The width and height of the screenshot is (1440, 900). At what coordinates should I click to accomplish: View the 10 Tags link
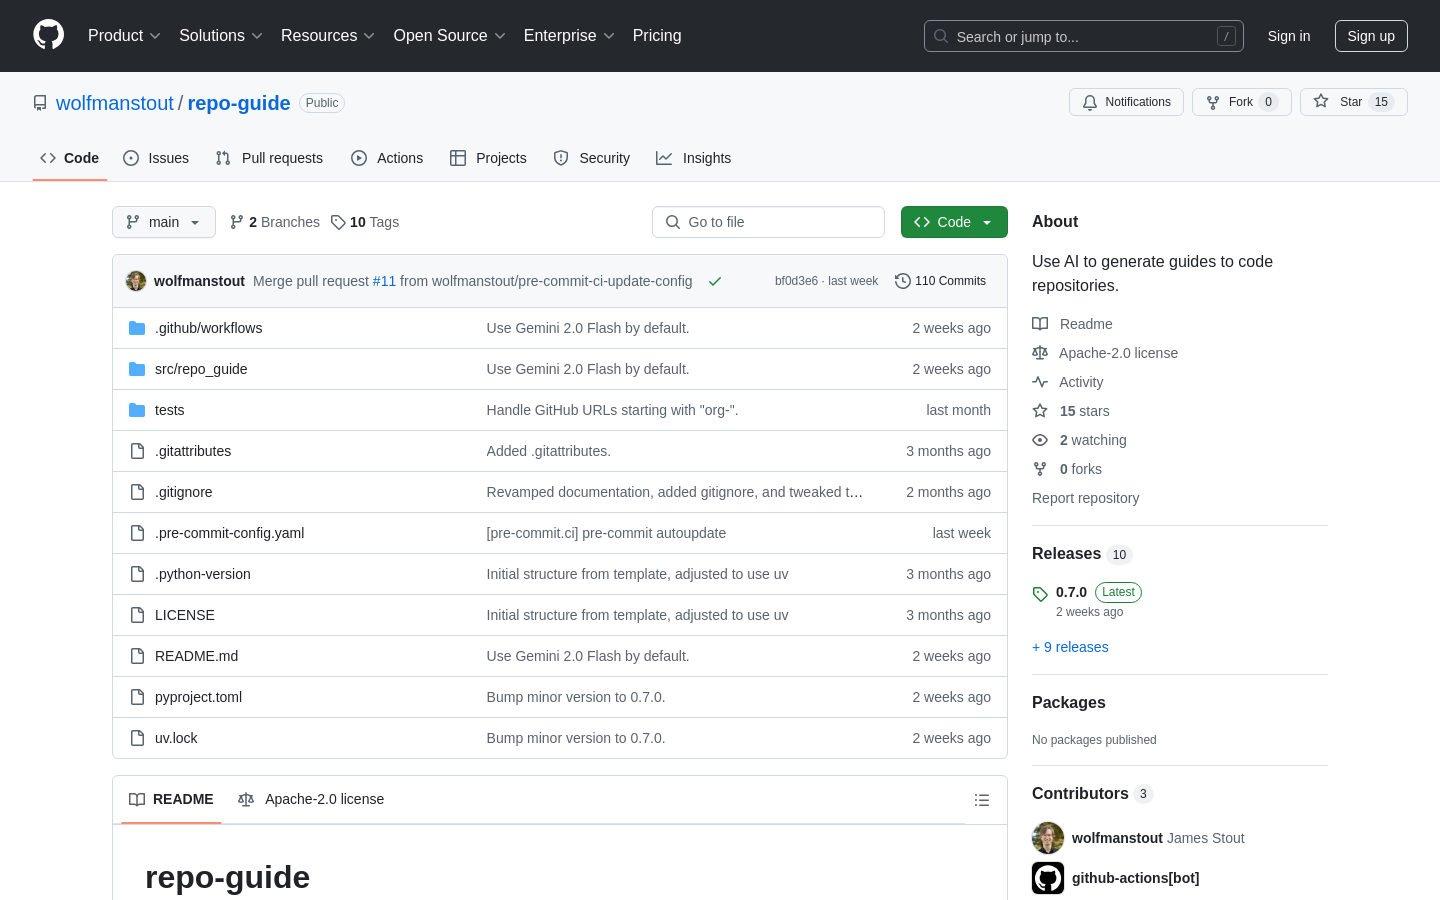(365, 222)
